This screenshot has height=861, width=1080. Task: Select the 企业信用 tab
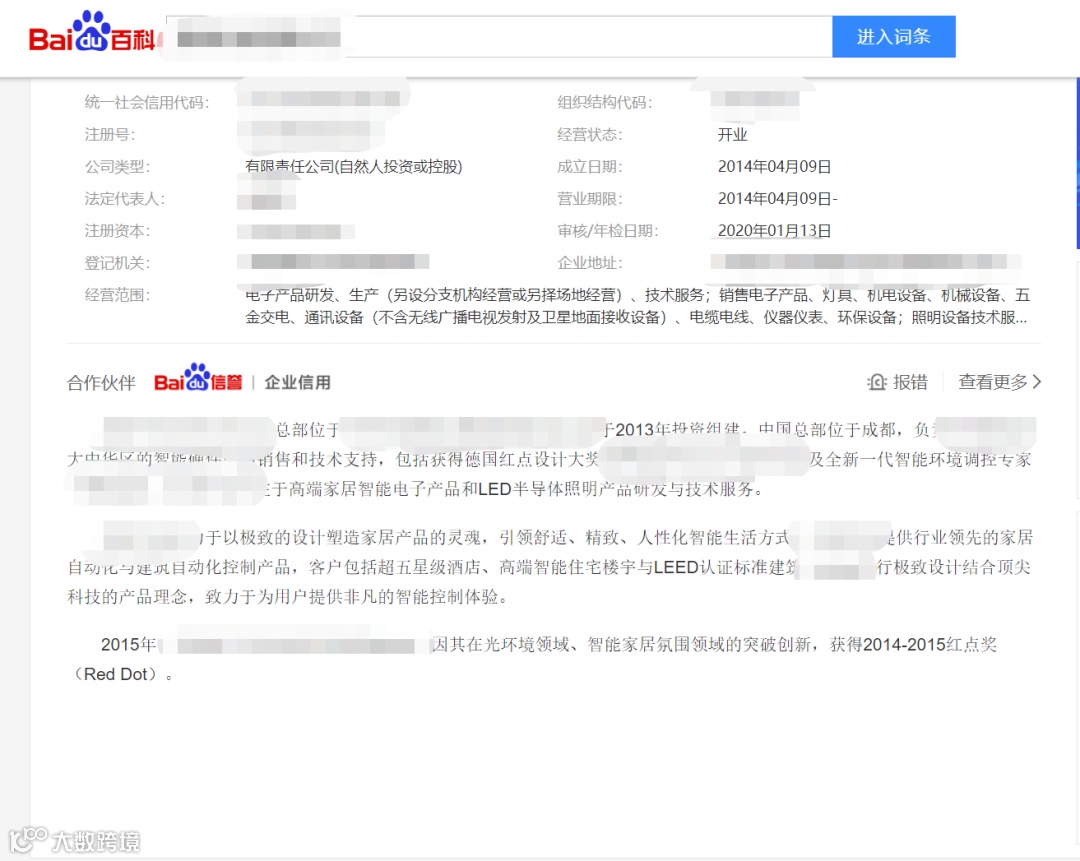pos(297,382)
